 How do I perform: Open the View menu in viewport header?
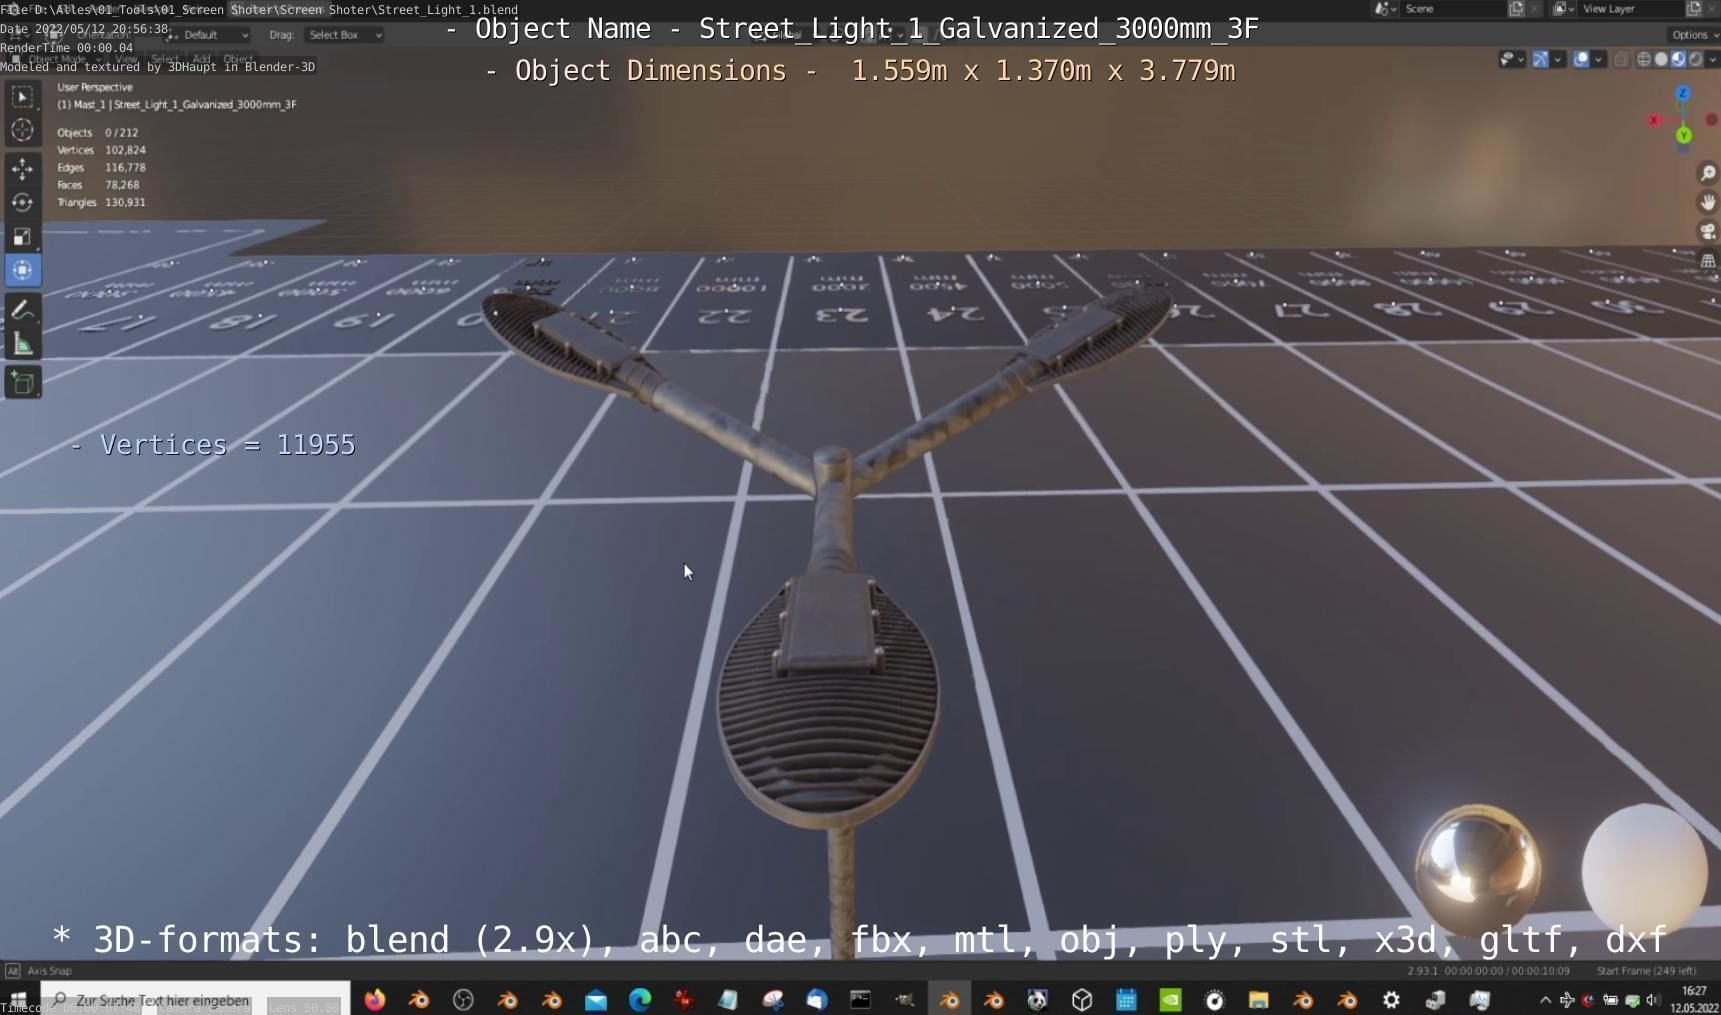click(126, 60)
